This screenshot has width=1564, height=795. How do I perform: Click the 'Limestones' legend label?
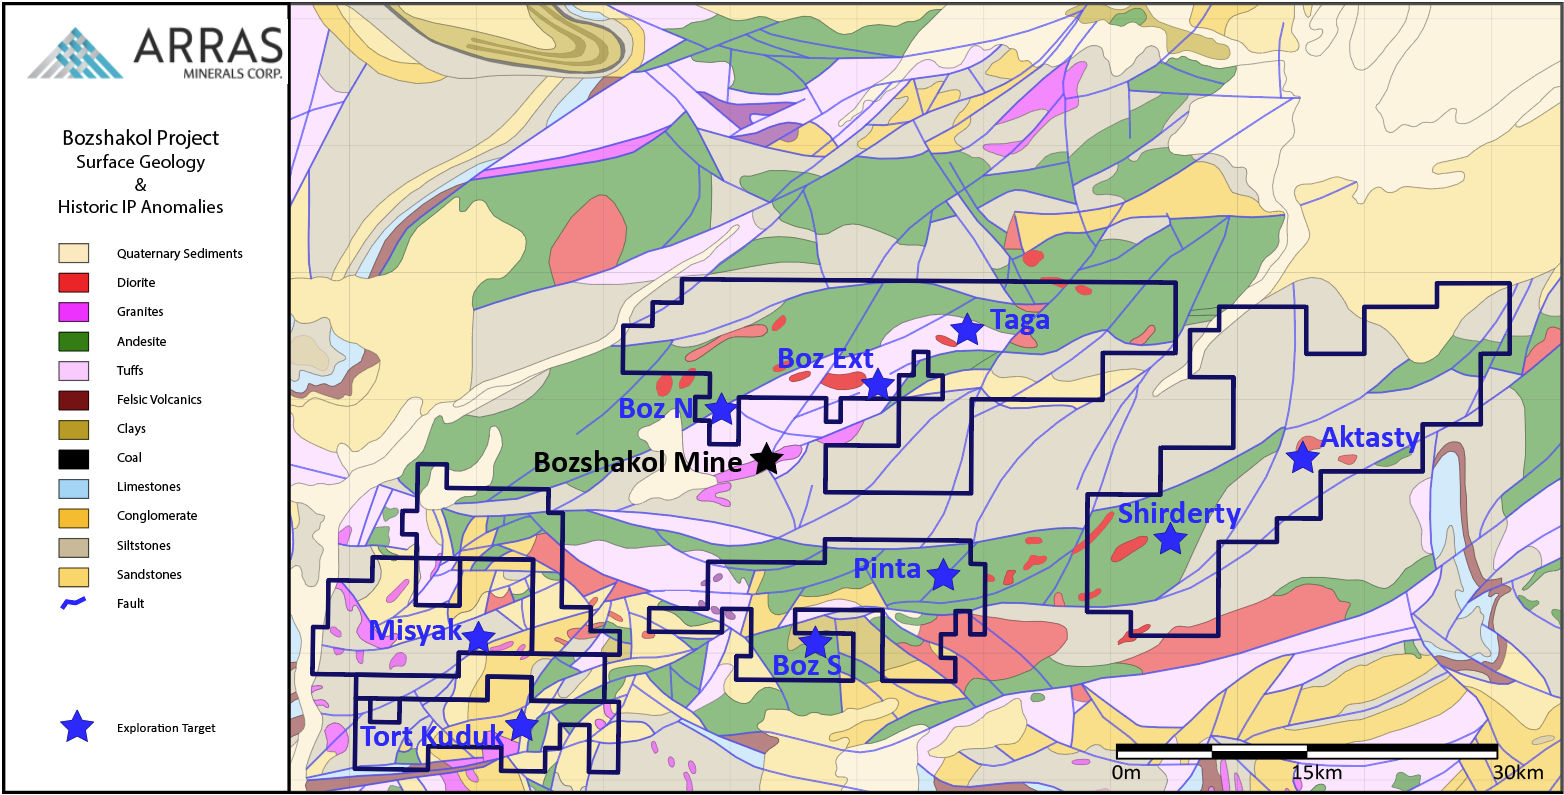(149, 487)
